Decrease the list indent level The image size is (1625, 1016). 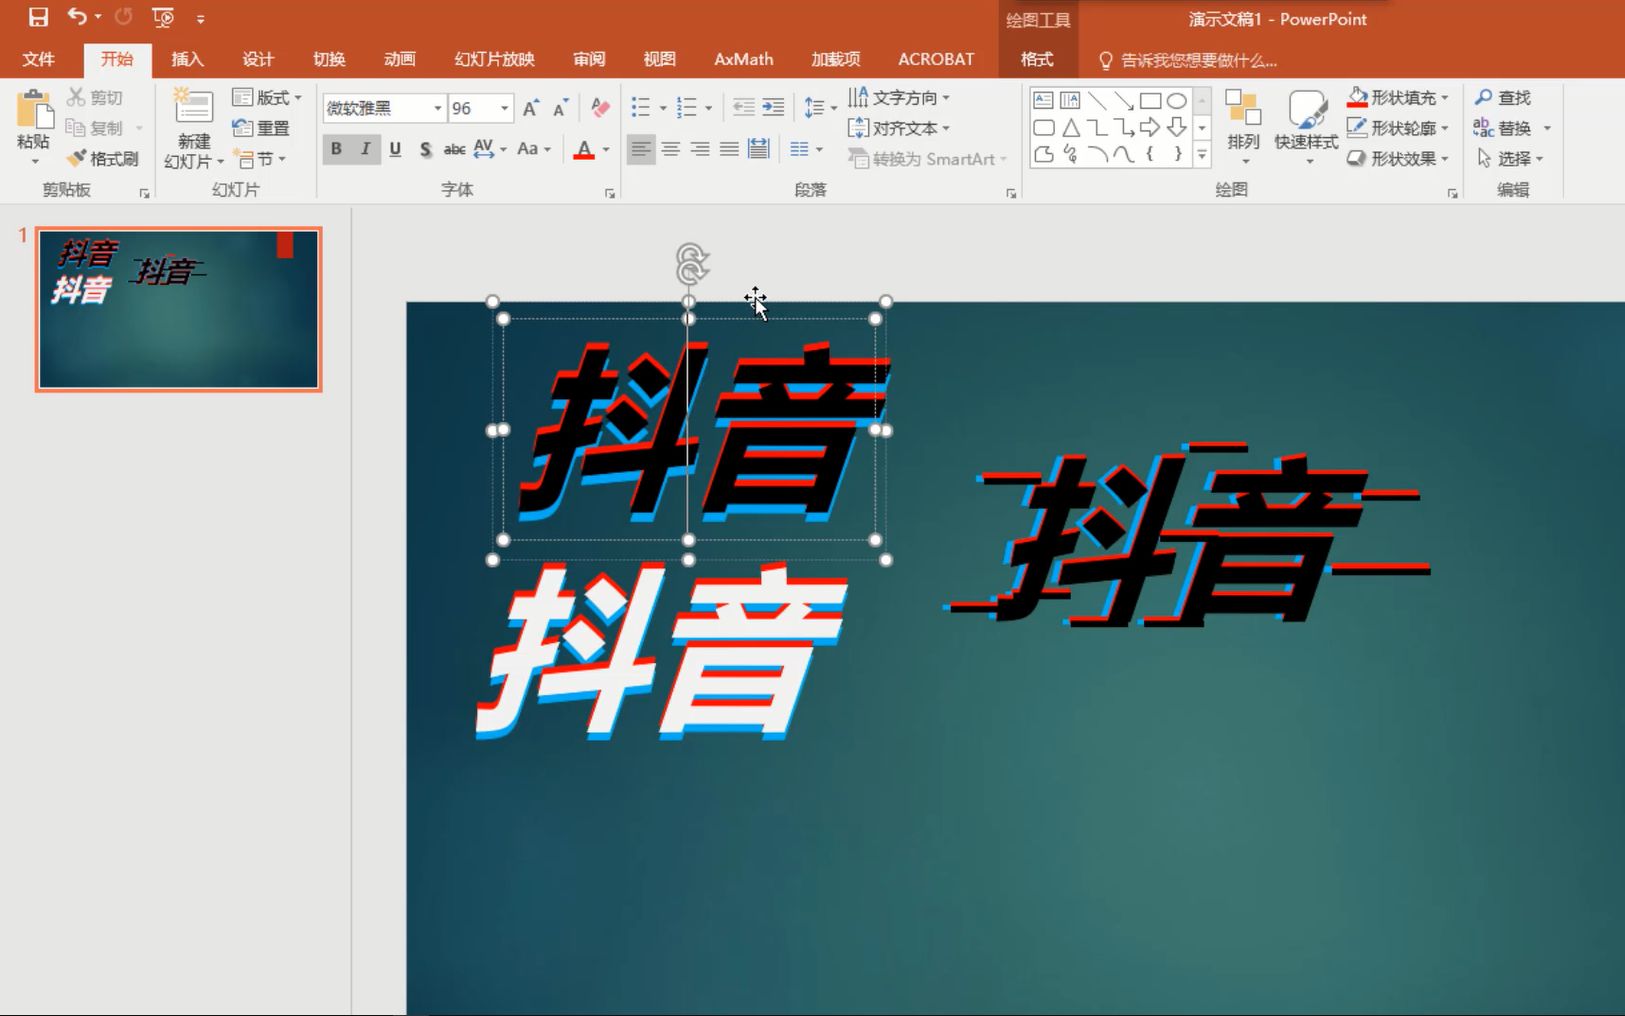tap(743, 108)
